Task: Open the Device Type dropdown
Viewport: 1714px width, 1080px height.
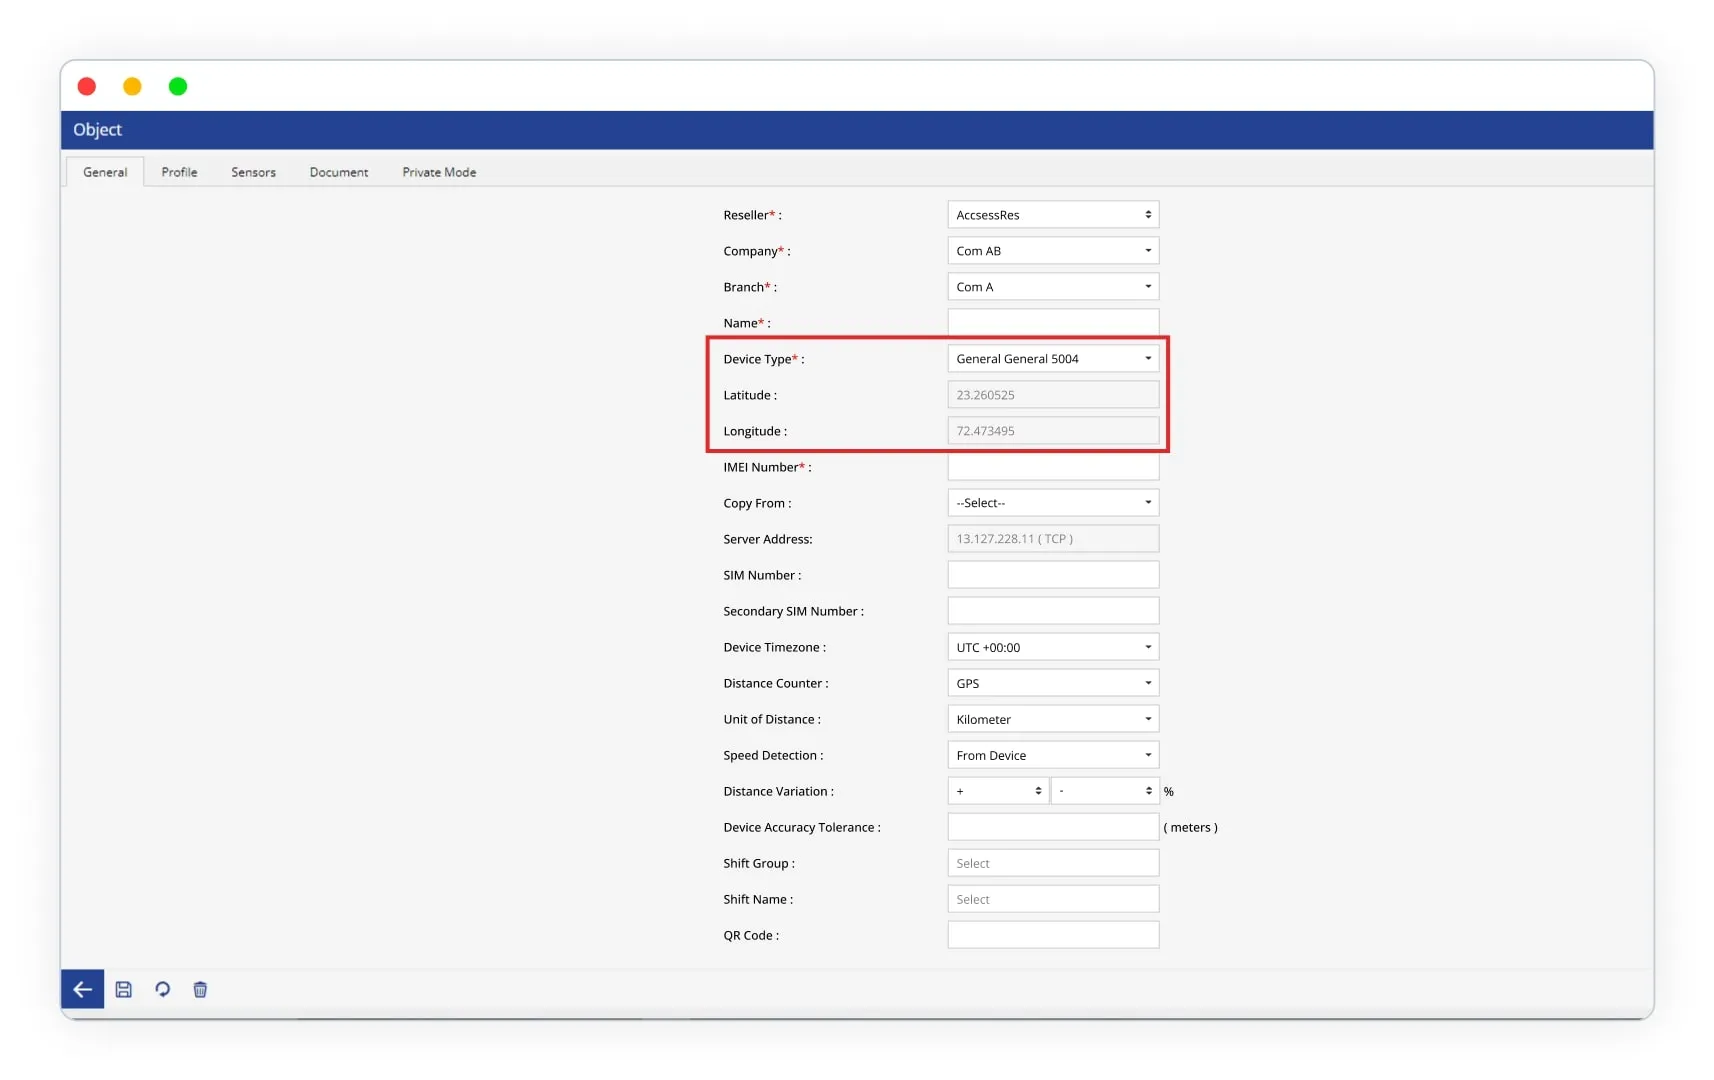Action: coord(1052,359)
